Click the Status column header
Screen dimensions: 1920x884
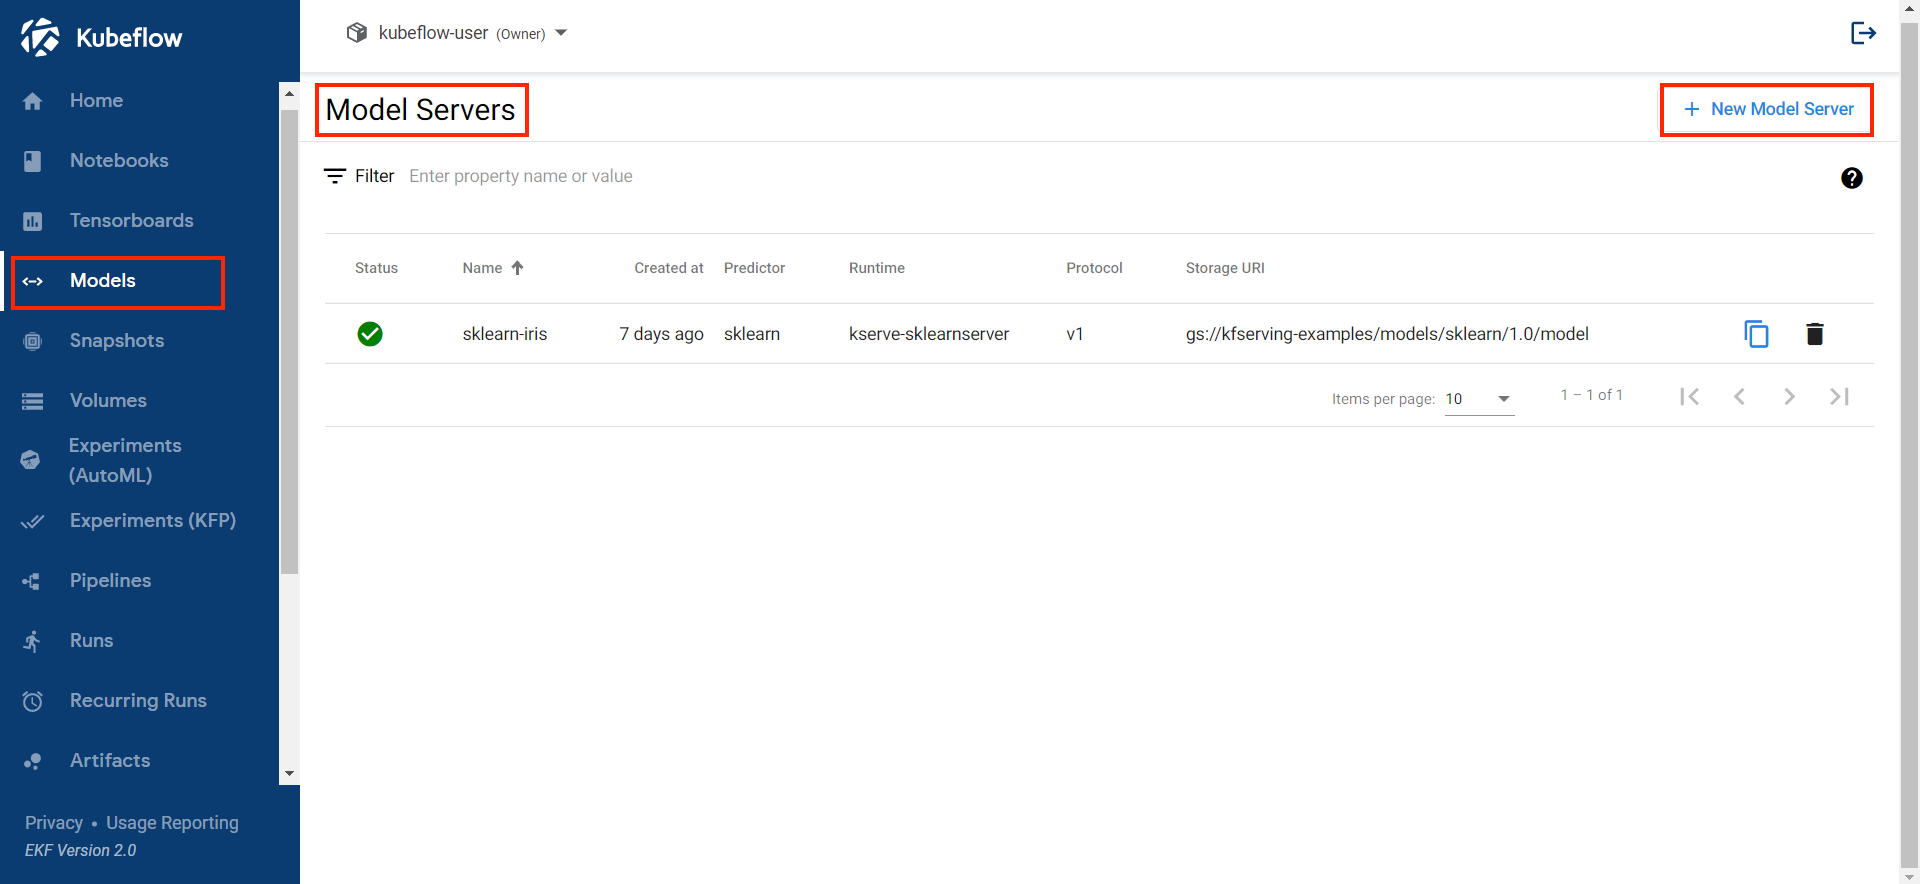[376, 268]
